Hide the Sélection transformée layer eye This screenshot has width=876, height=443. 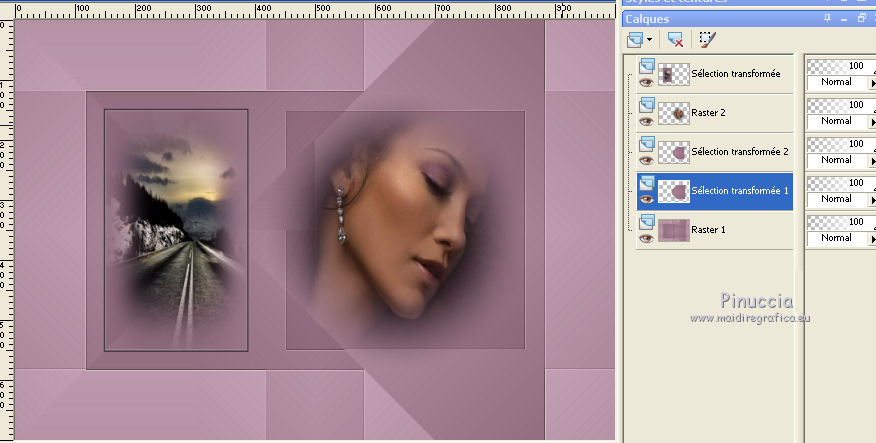click(646, 83)
